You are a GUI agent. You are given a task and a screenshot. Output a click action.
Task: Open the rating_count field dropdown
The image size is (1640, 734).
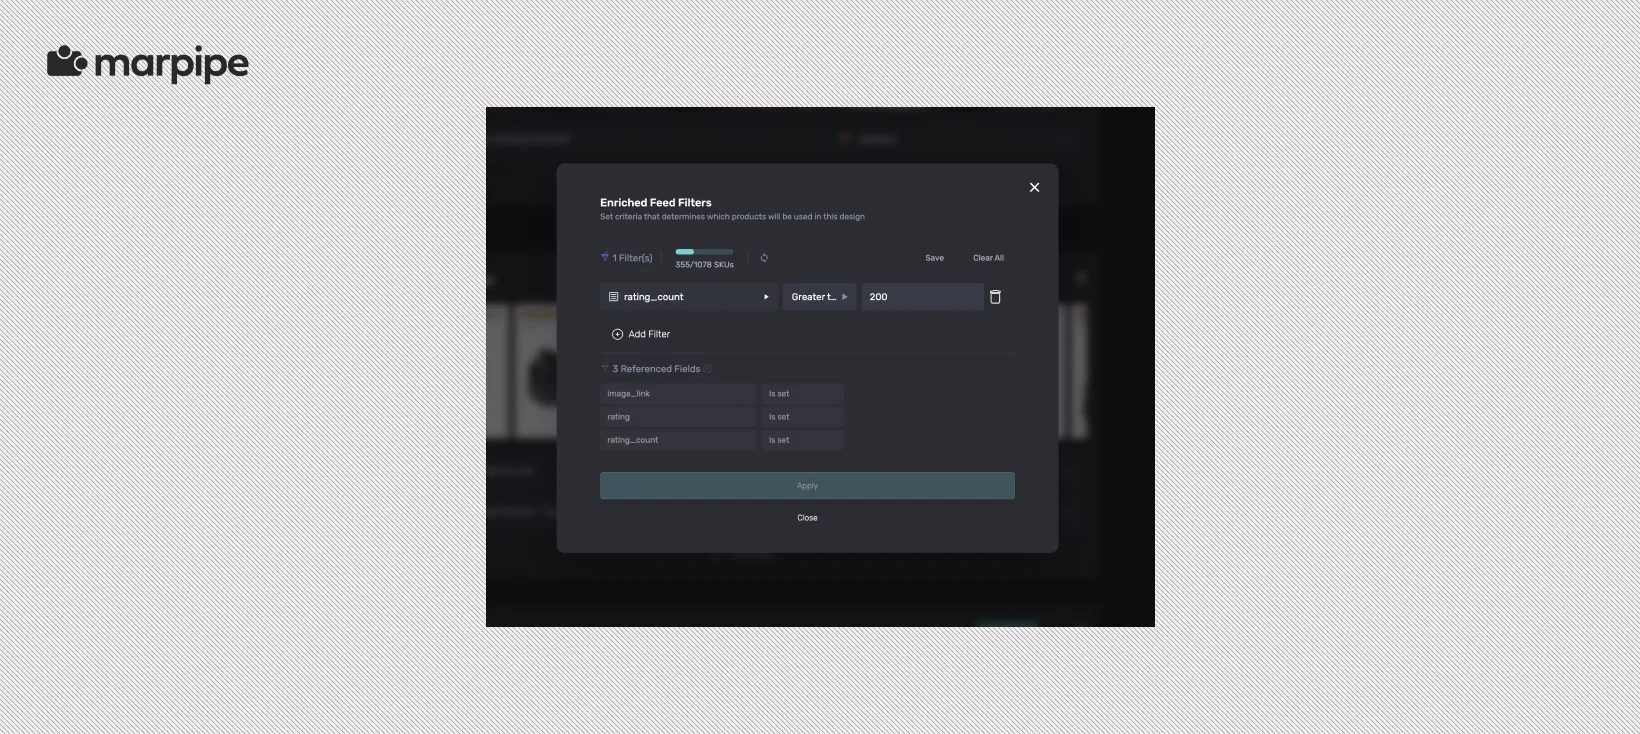(x=689, y=297)
